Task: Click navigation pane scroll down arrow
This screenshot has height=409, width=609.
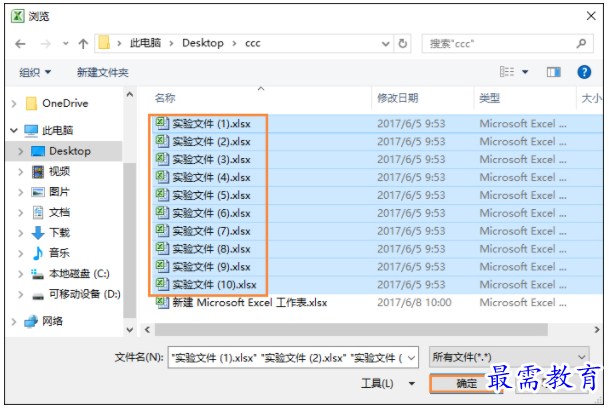Action: (130, 330)
